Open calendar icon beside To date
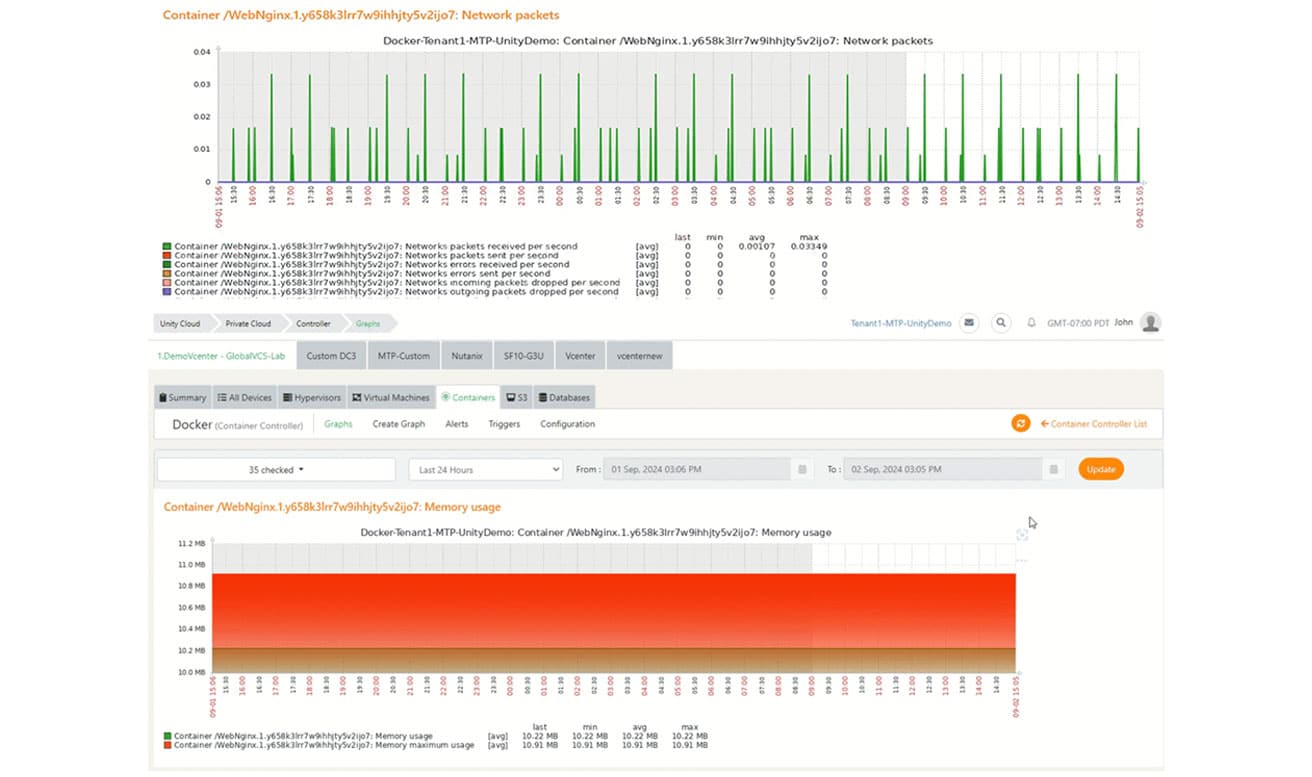Image resolution: width=1312 pixels, height=777 pixels. pyautogui.click(x=1053, y=469)
